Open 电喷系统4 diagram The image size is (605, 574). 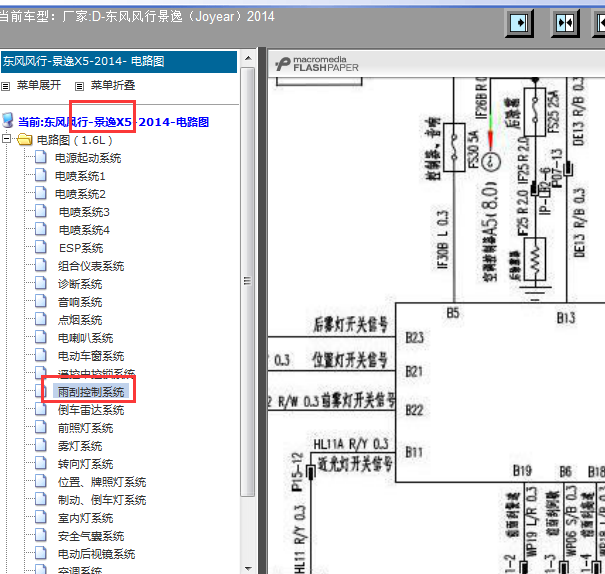pos(84,230)
